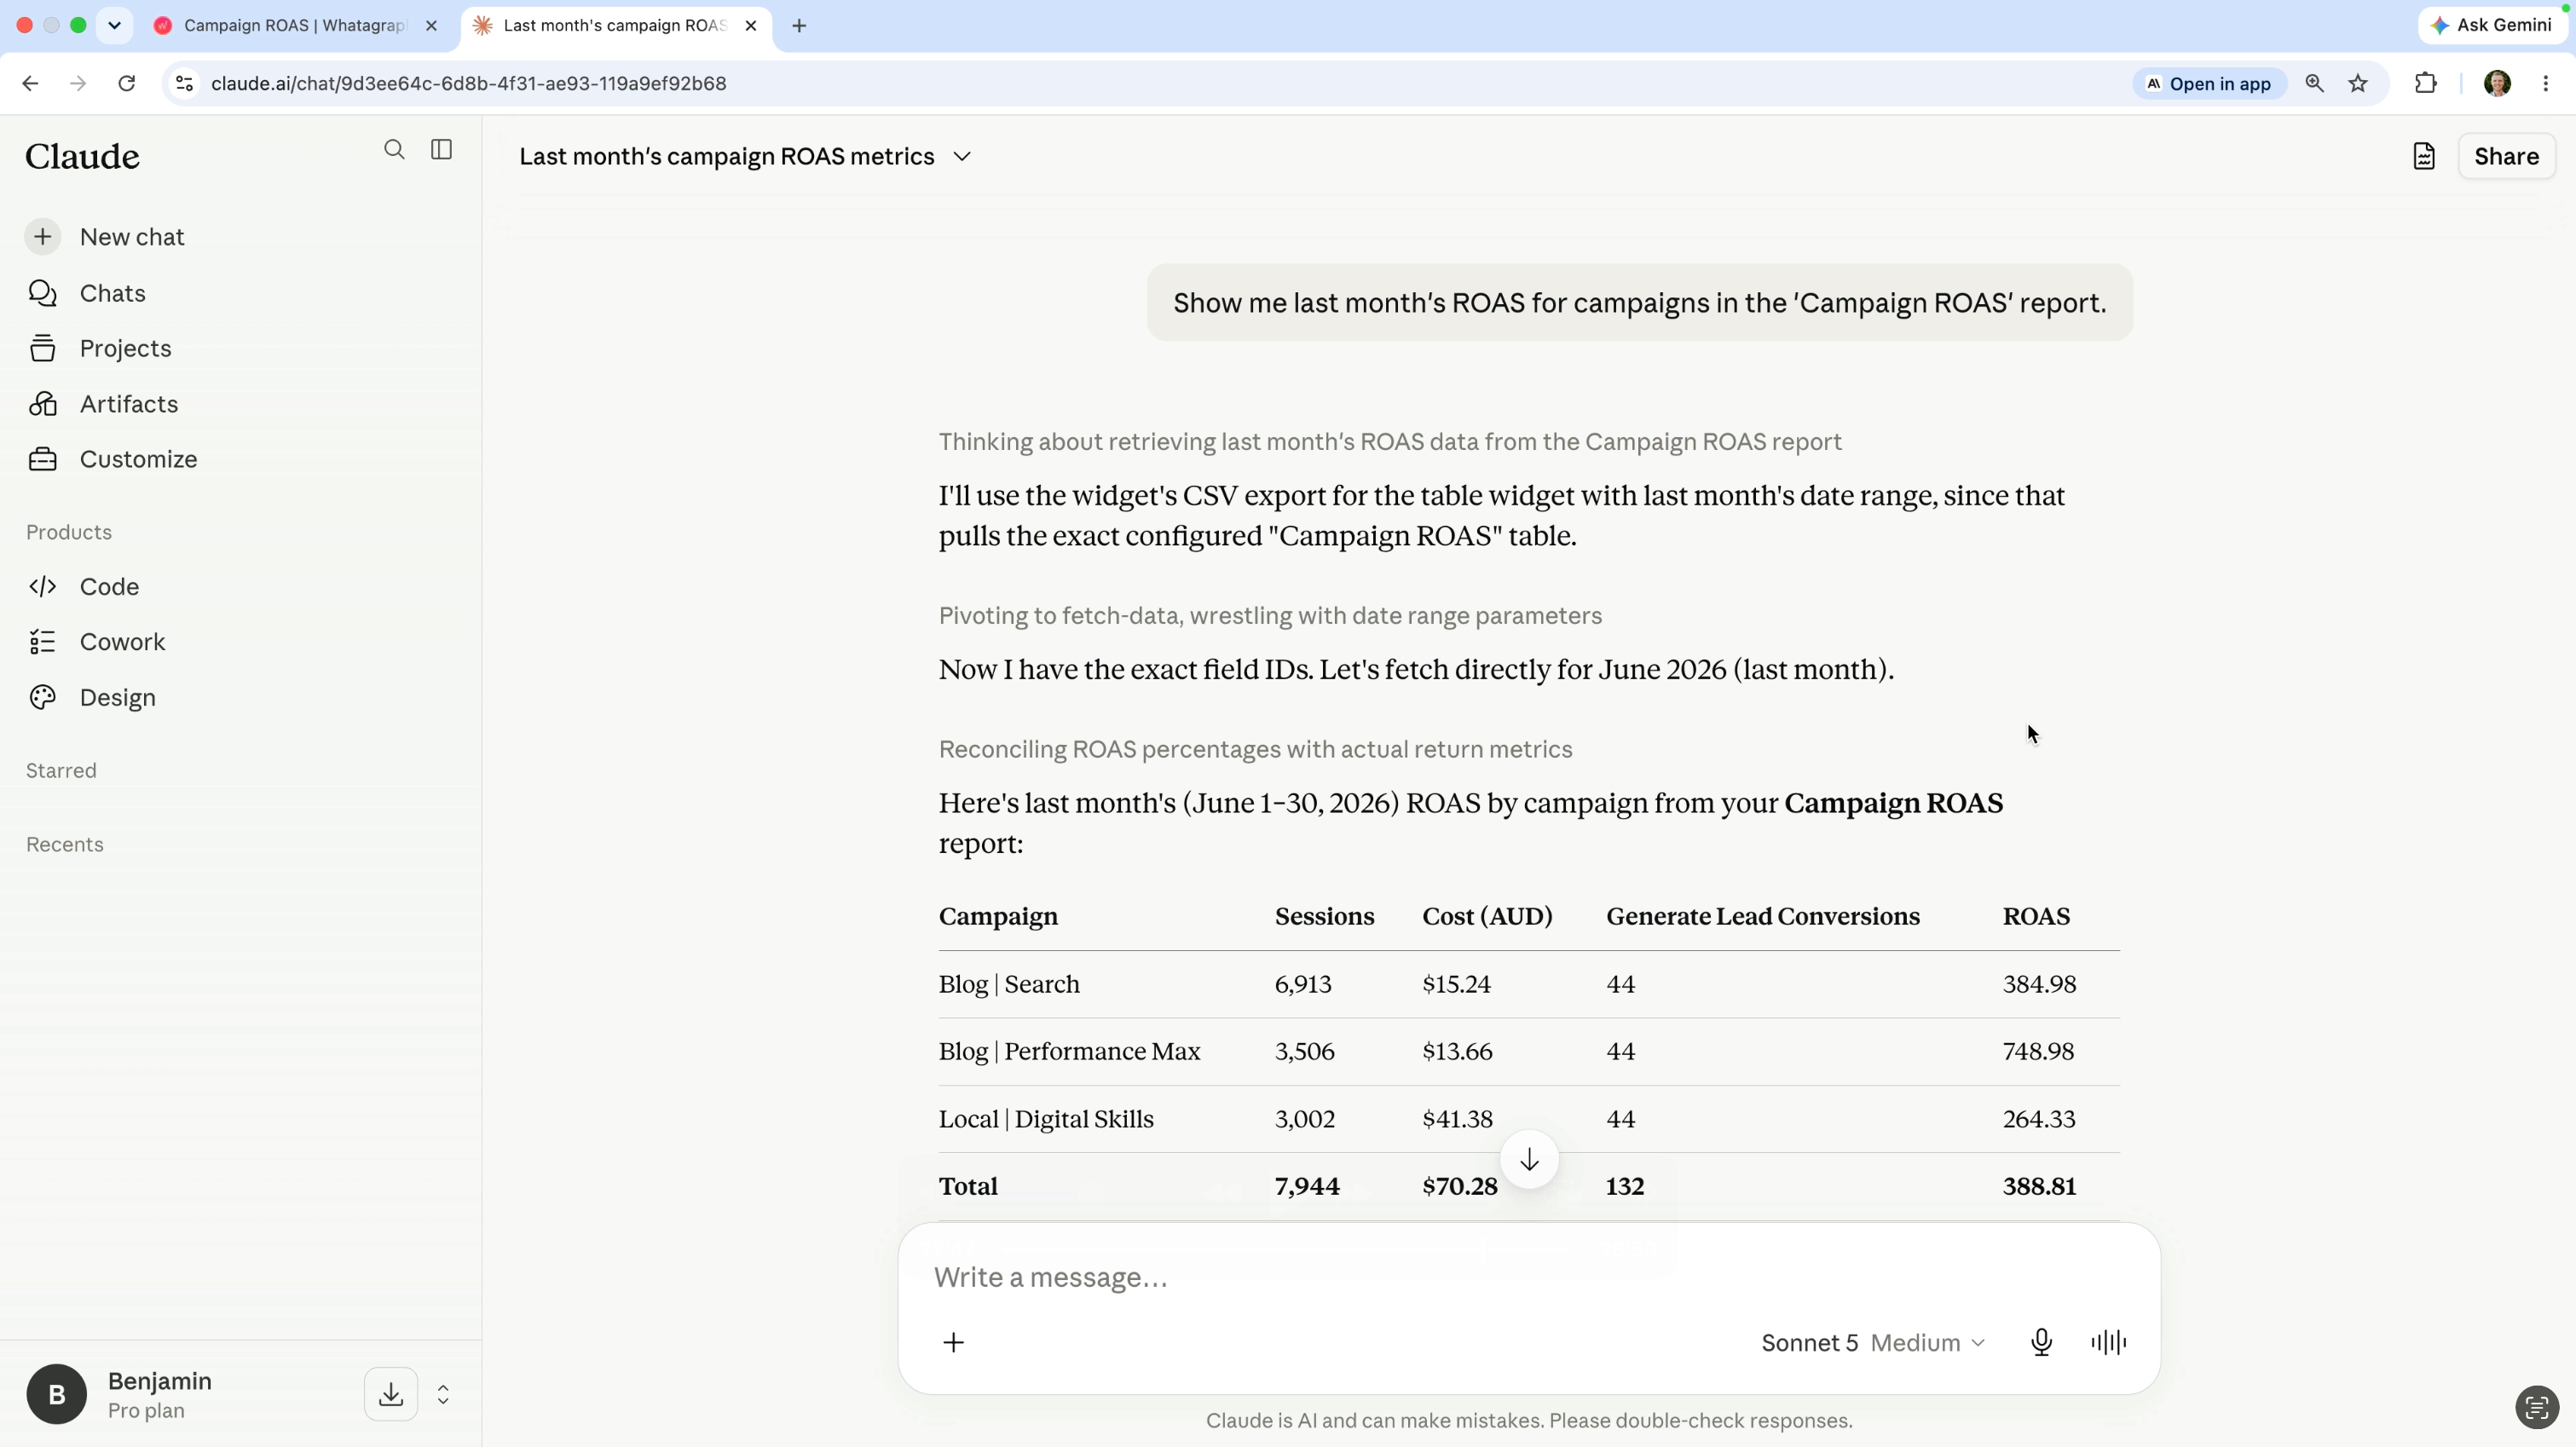Screen dimensions: 2576x1447
Task: Expand Benjamin account menu chevrons
Action: pos(443,1394)
